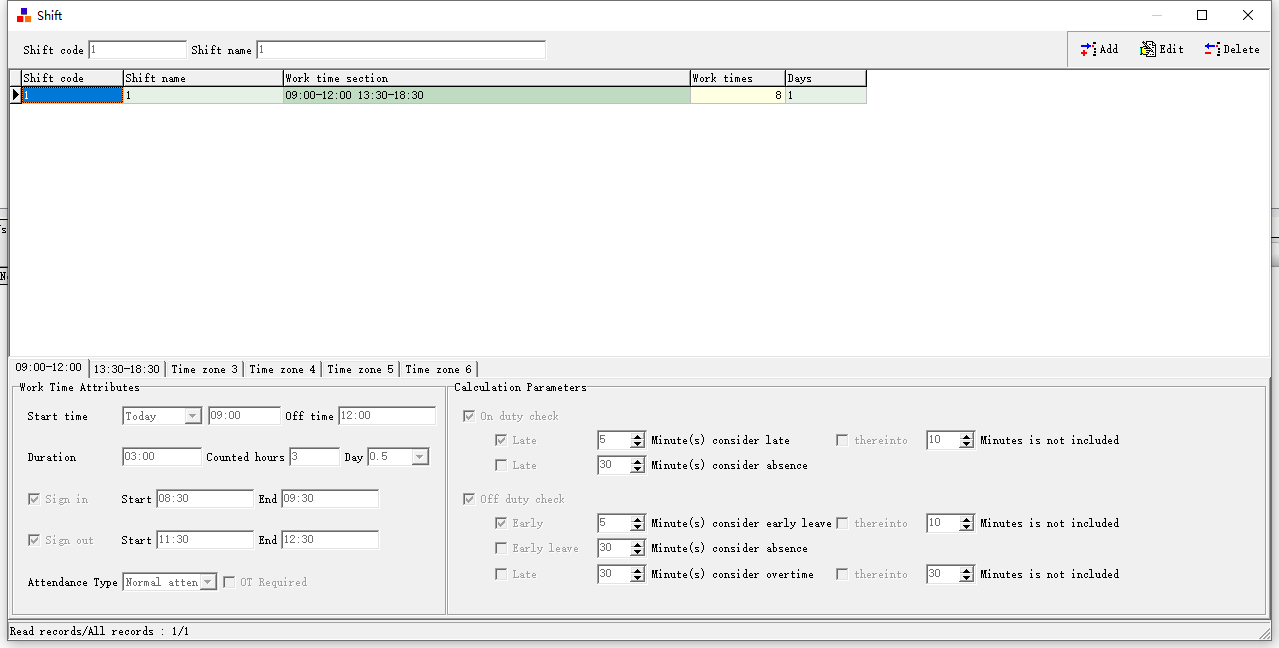Adjust the late not-included minutes spinner
The image size is (1279, 648).
click(966, 440)
